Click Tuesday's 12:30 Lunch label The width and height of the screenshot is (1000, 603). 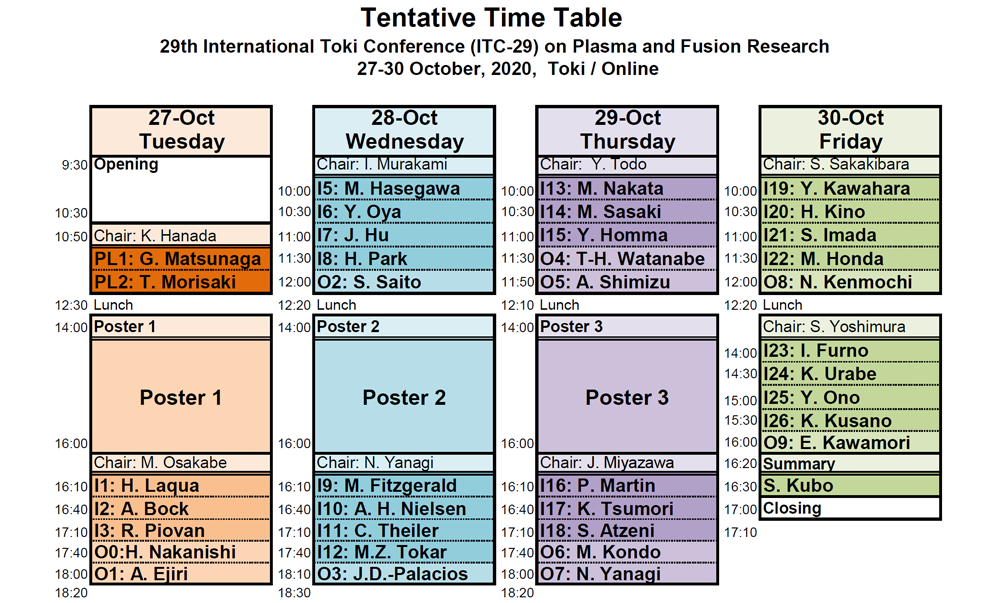(x=113, y=305)
